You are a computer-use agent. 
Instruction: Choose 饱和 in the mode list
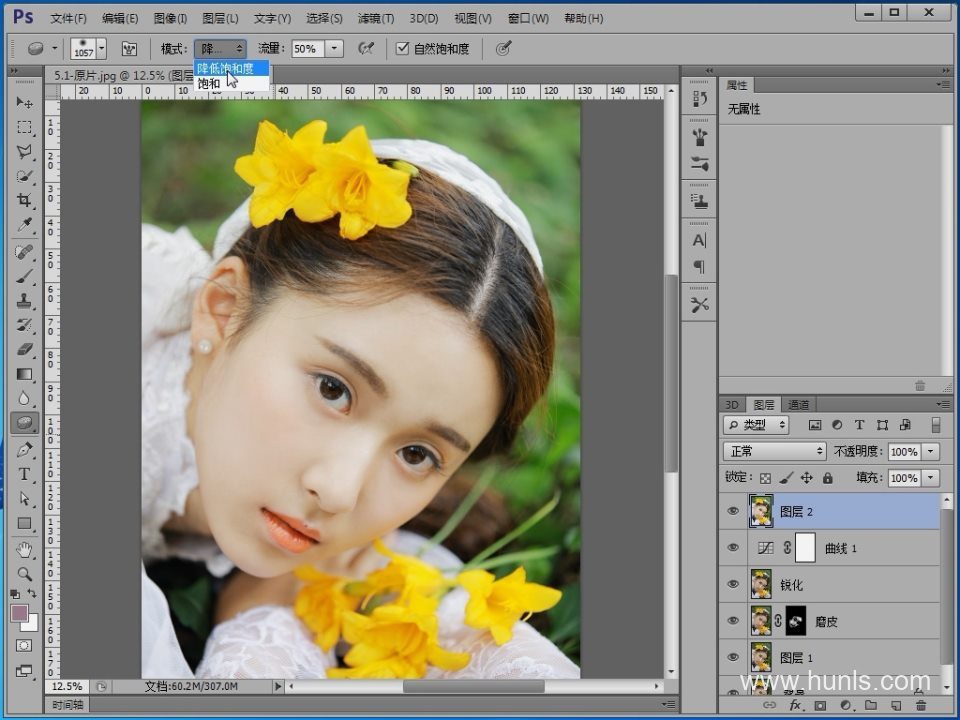pos(231,83)
